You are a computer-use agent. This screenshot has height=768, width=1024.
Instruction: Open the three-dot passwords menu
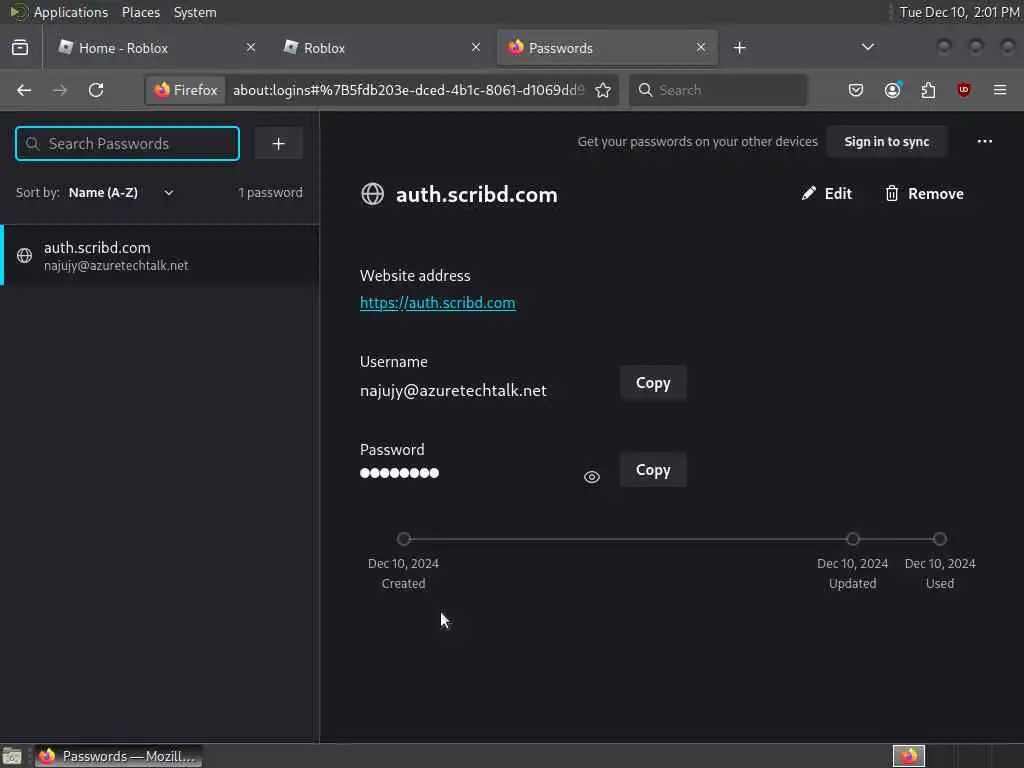click(985, 141)
